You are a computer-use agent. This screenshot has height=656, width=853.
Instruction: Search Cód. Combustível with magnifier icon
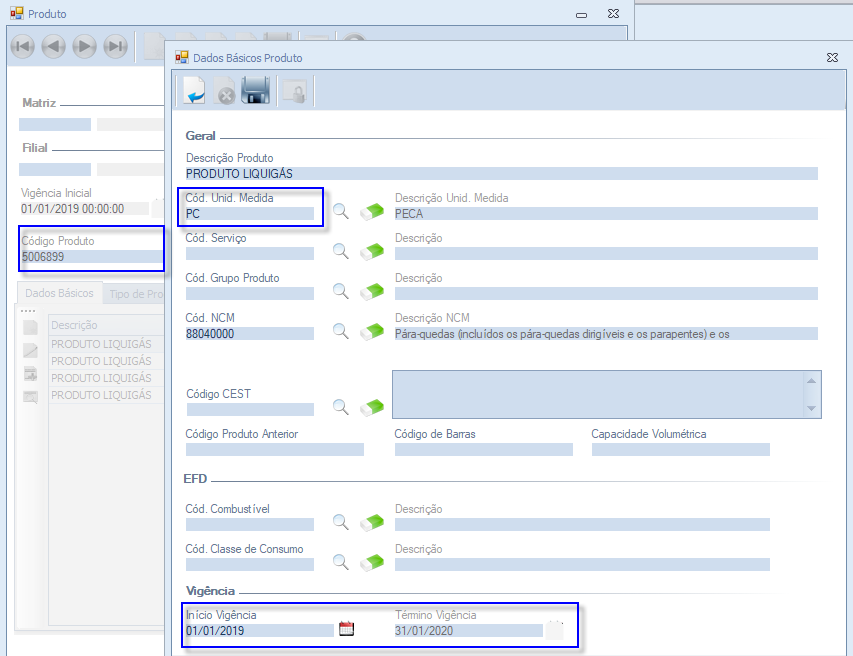341,522
